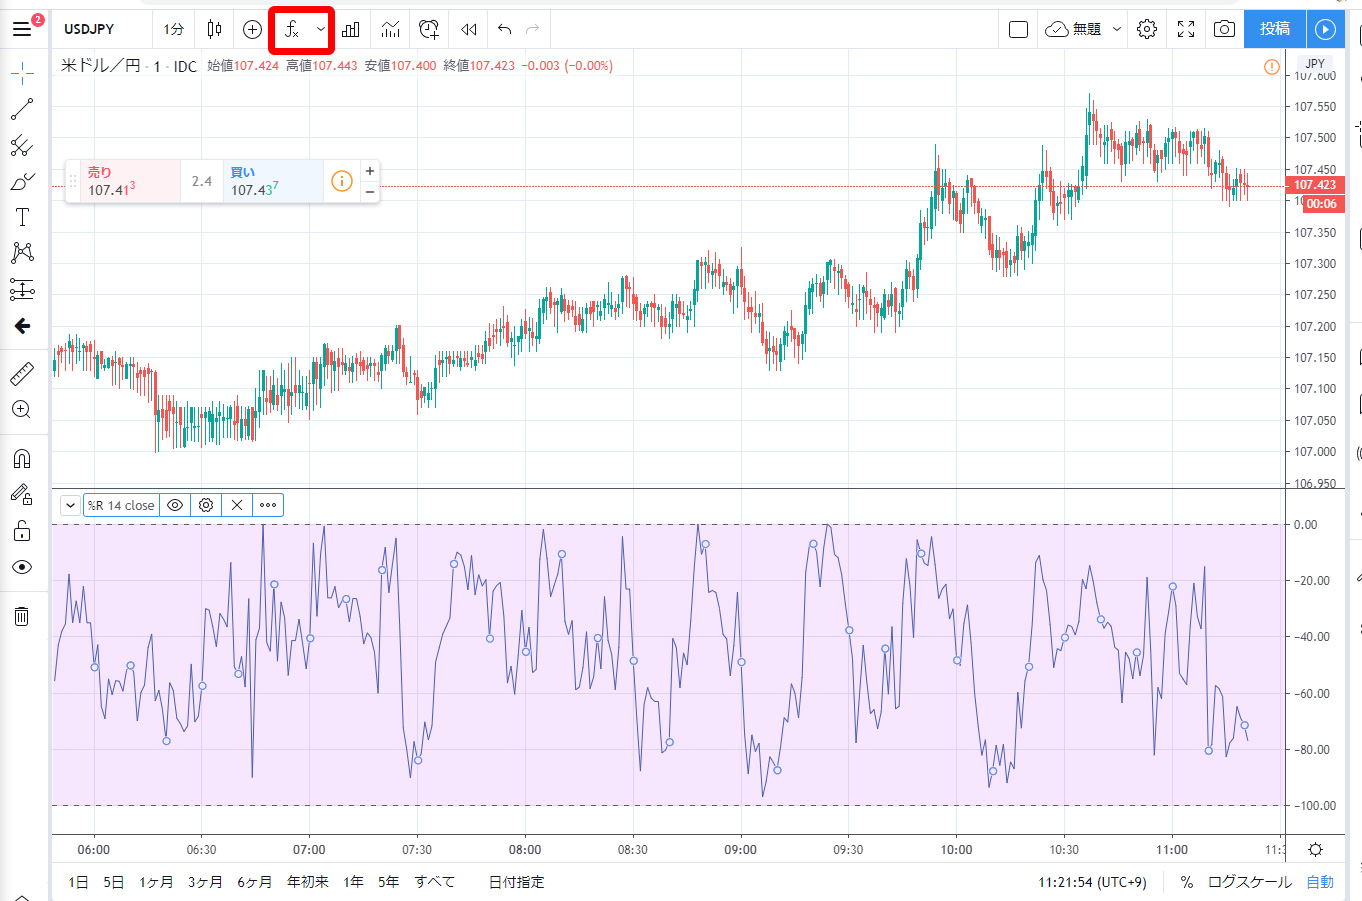
Task: Open %R indicator settings gear
Action: coord(206,505)
